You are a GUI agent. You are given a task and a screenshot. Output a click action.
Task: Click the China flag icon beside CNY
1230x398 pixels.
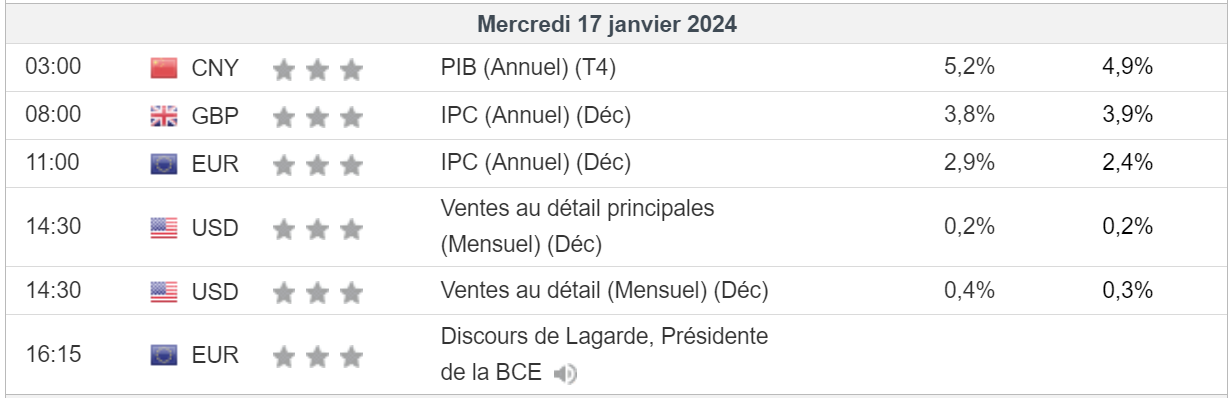click(163, 69)
